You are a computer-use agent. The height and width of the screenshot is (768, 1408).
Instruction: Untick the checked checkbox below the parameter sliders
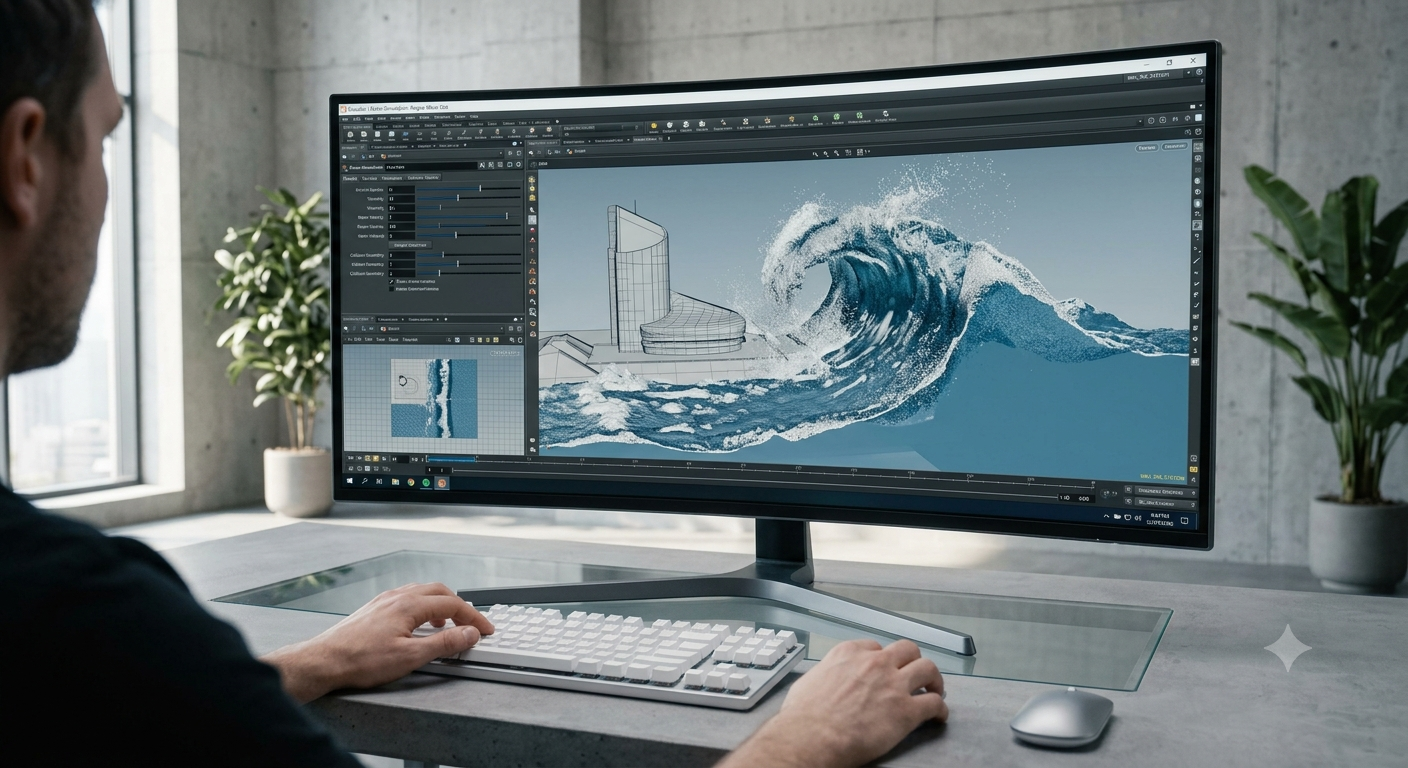(392, 281)
